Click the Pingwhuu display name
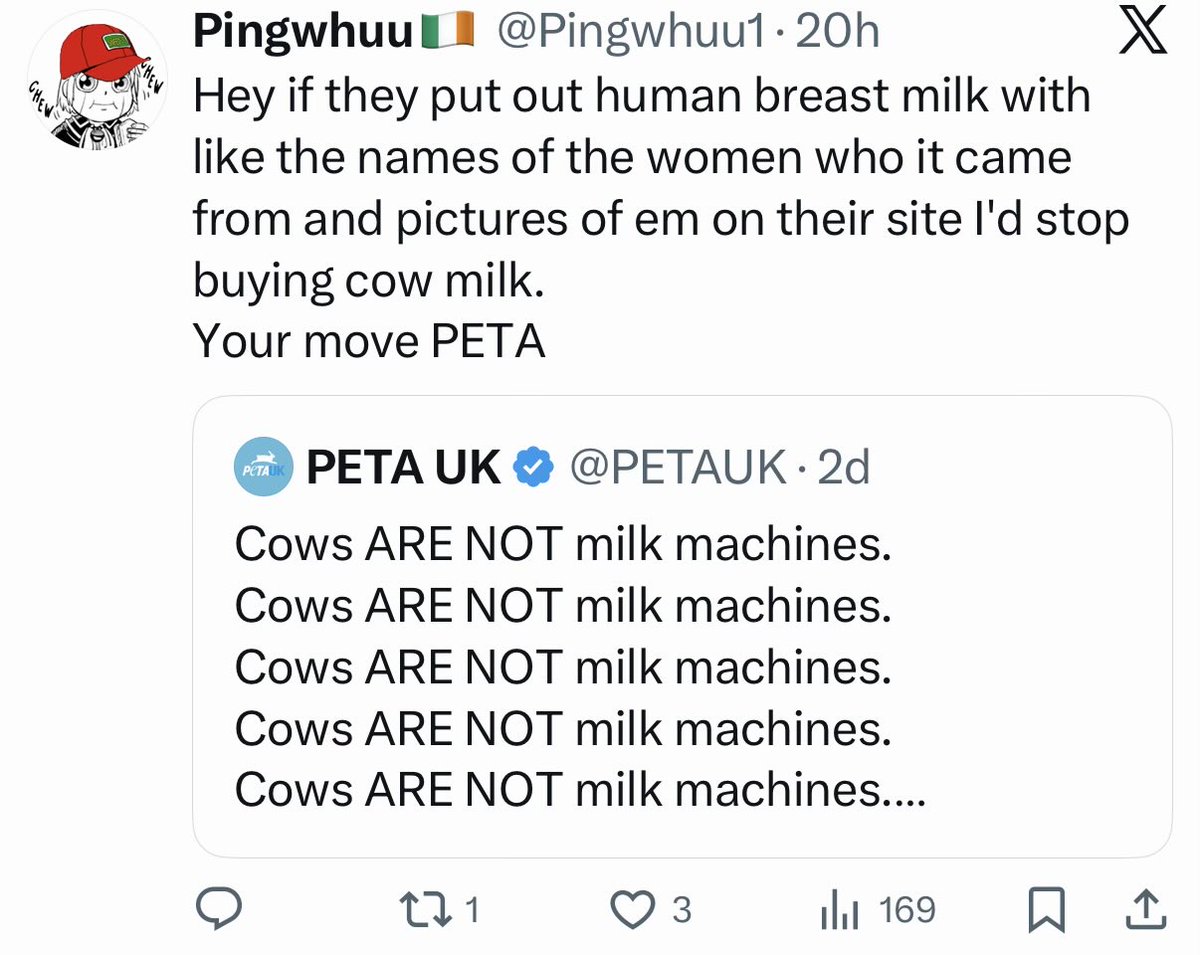Image resolution: width=1200 pixels, height=955 pixels. pyautogui.click(x=303, y=34)
